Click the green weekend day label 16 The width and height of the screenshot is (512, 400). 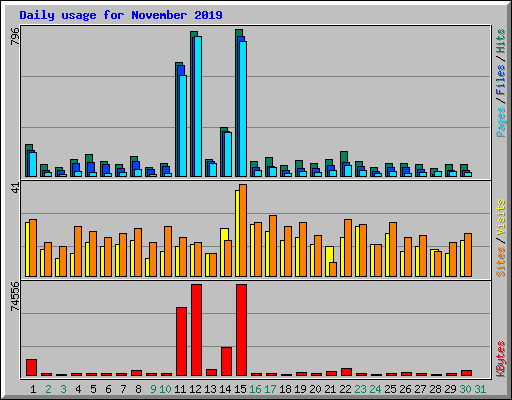click(x=255, y=389)
